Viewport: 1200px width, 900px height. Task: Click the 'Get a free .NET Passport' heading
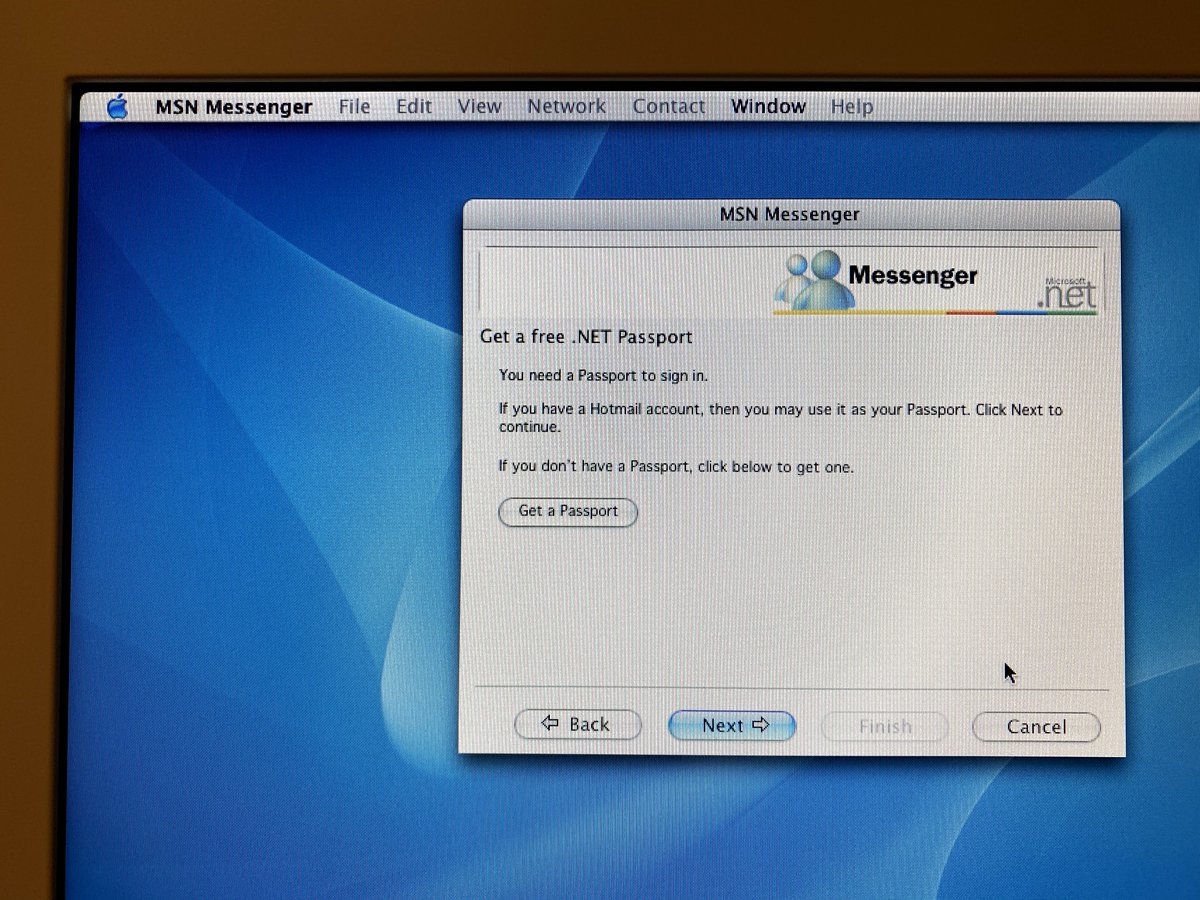pyautogui.click(x=586, y=337)
